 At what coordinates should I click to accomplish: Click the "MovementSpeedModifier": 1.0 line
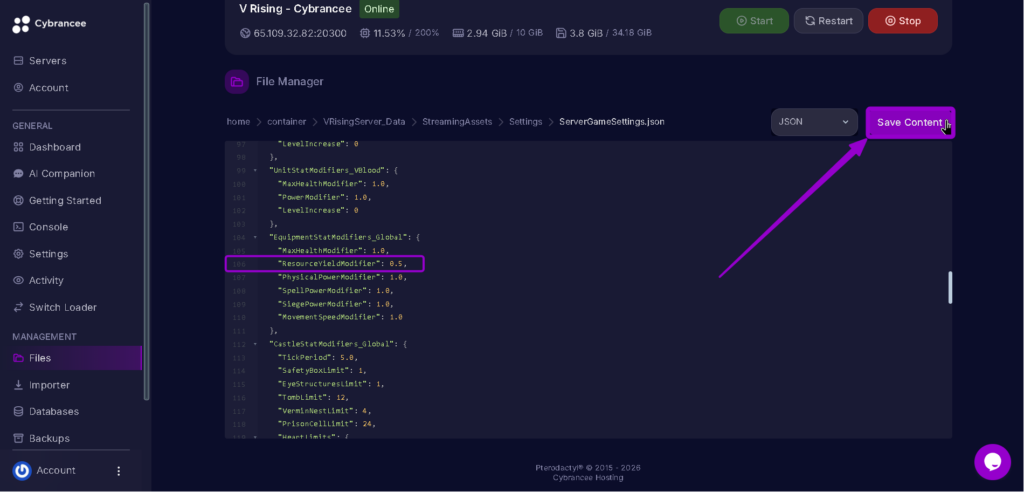[x=340, y=317]
